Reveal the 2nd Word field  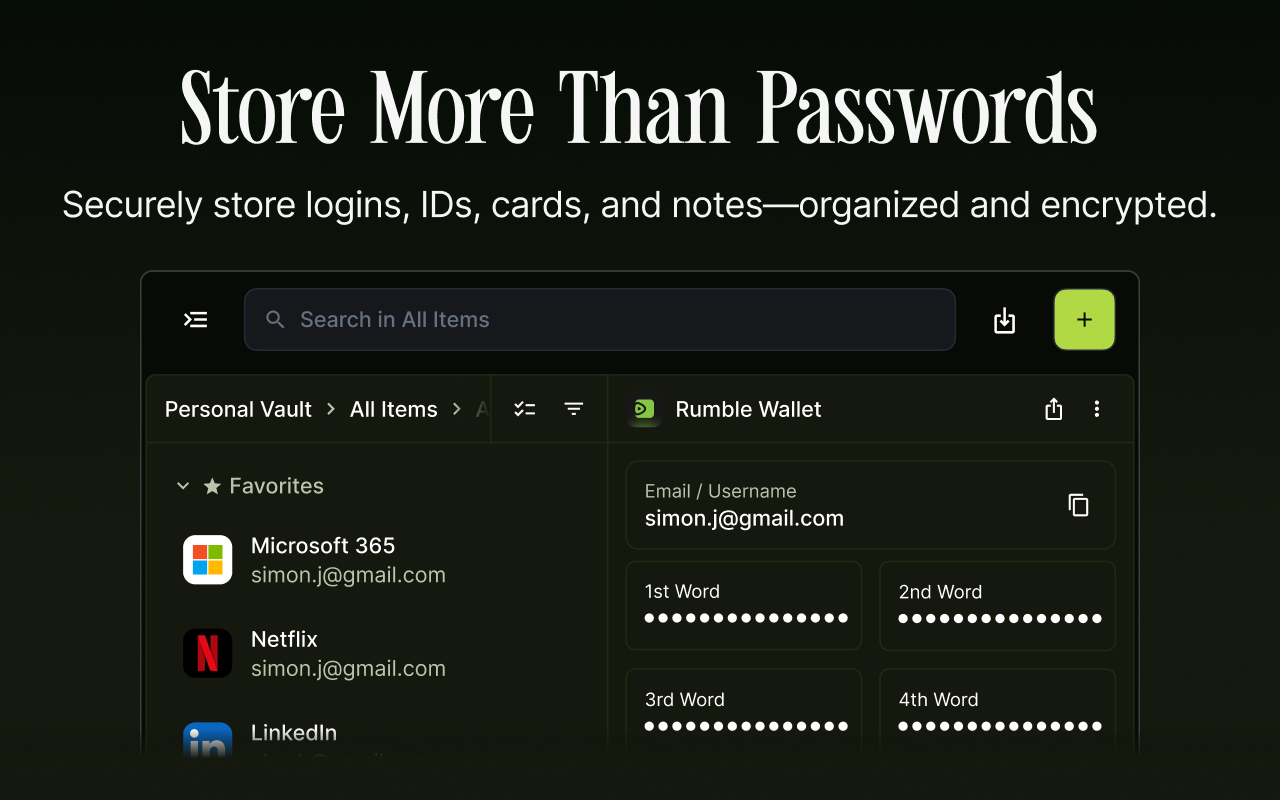point(997,606)
